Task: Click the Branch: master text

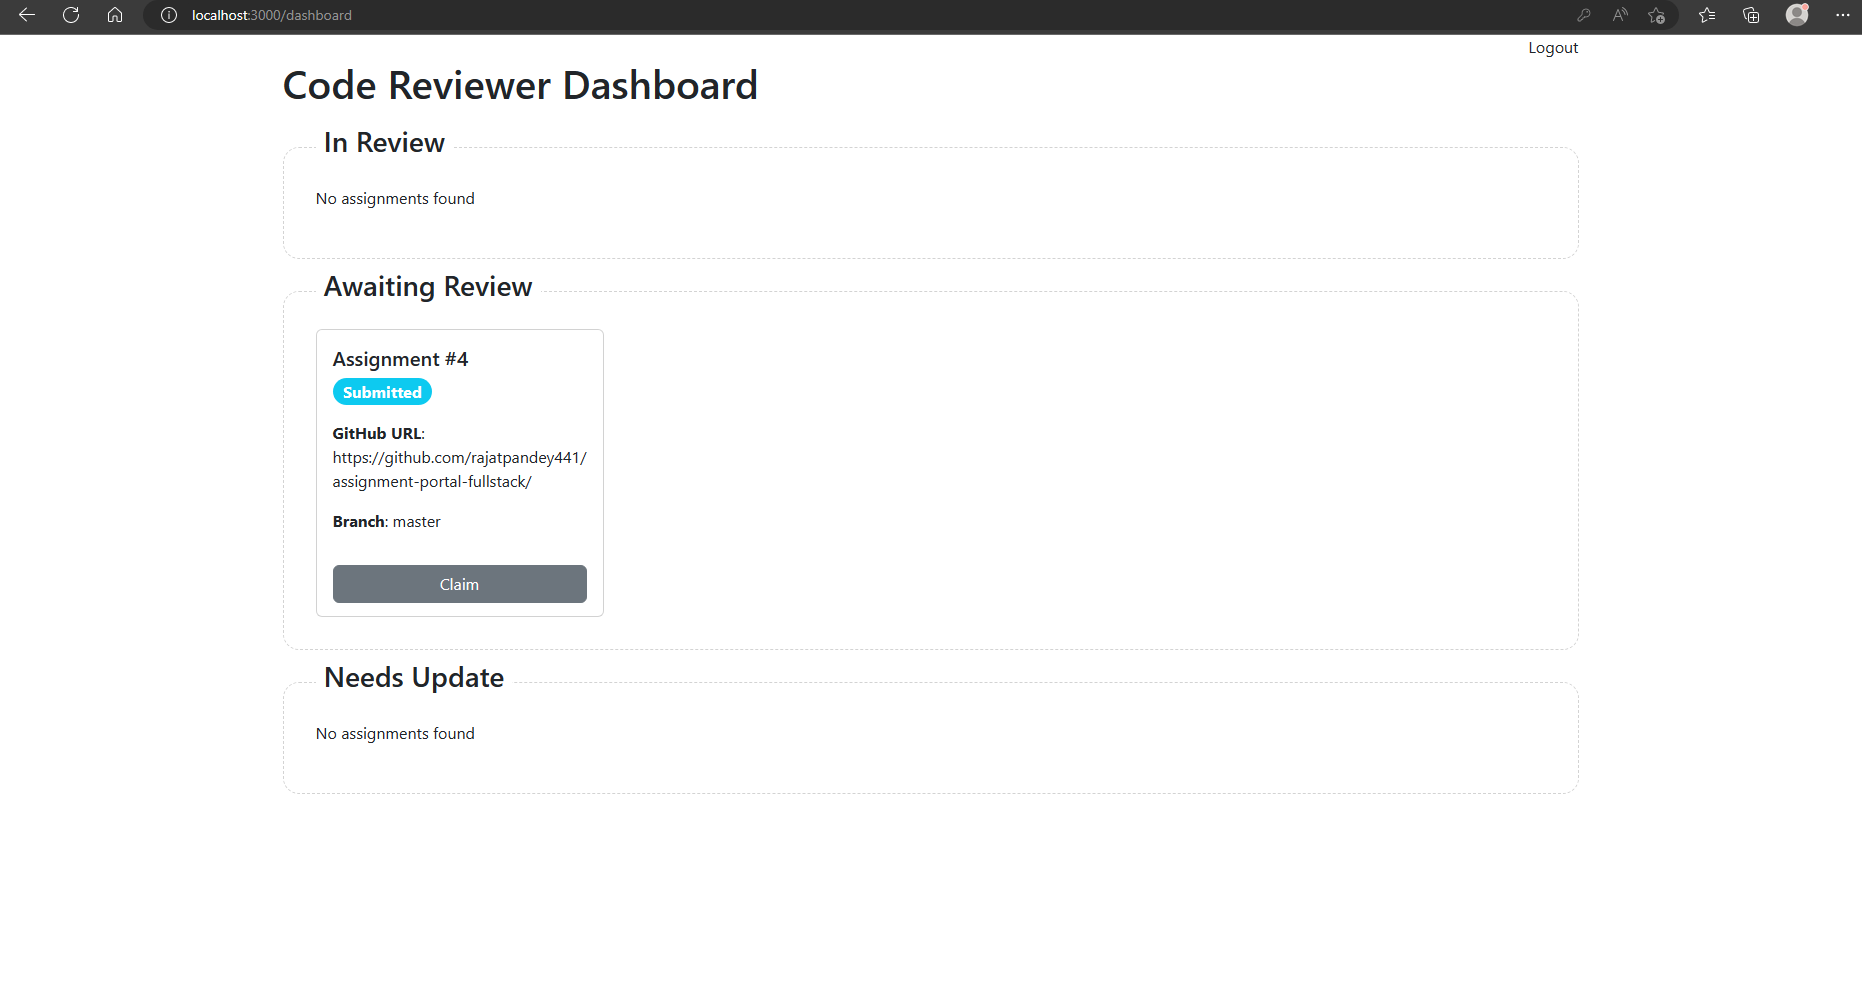Action: coord(387,522)
